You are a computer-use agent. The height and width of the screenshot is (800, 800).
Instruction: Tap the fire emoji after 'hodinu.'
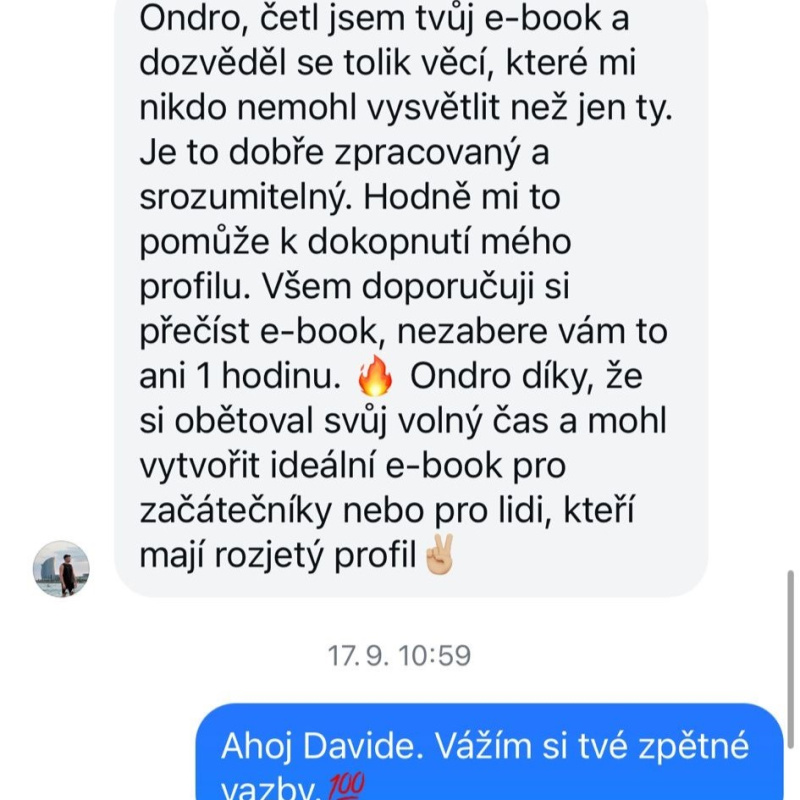pyautogui.click(x=375, y=377)
